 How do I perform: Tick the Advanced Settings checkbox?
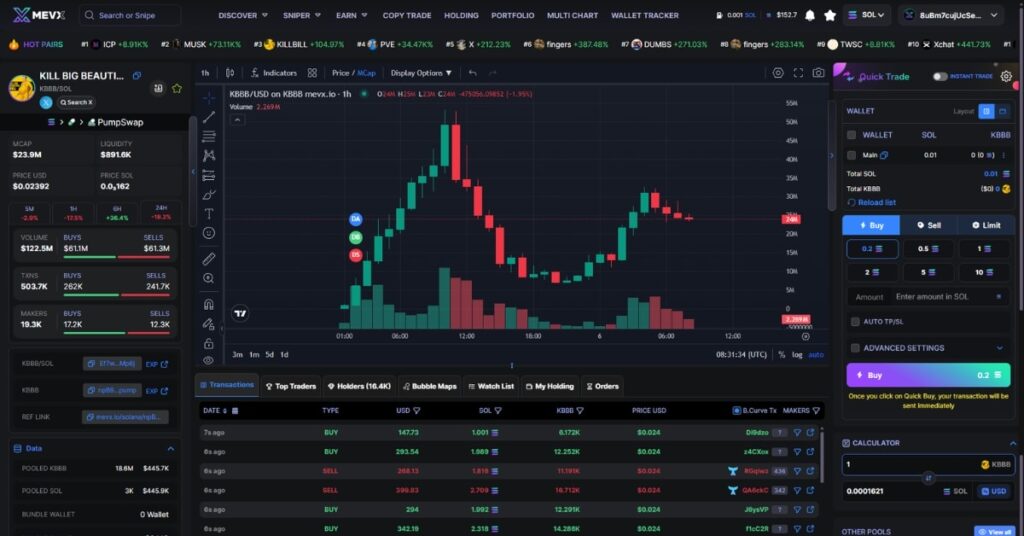tap(855, 348)
